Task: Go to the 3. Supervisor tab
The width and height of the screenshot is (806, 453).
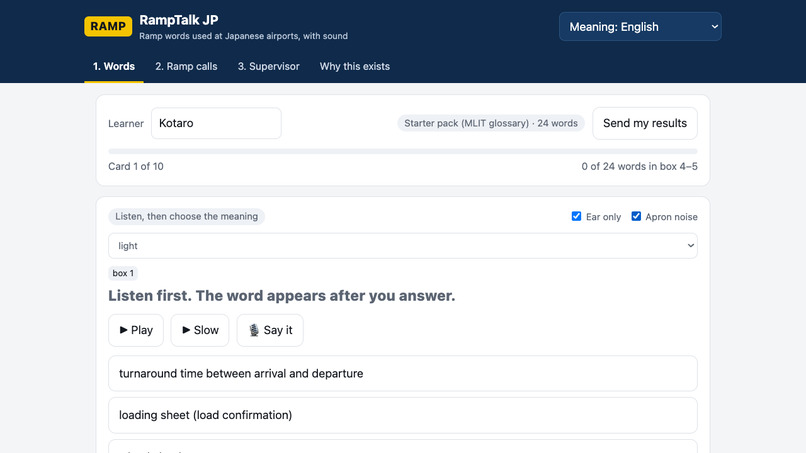Action: pyautogui.click(x=268, y=66)
